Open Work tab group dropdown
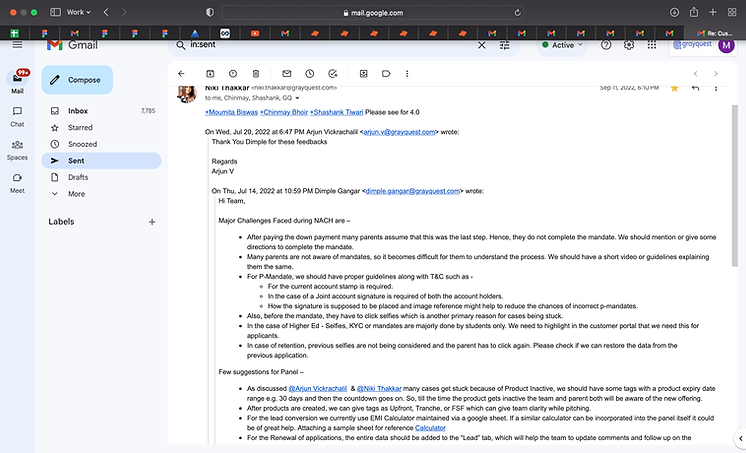746x453 pixels. pos(79,12)
